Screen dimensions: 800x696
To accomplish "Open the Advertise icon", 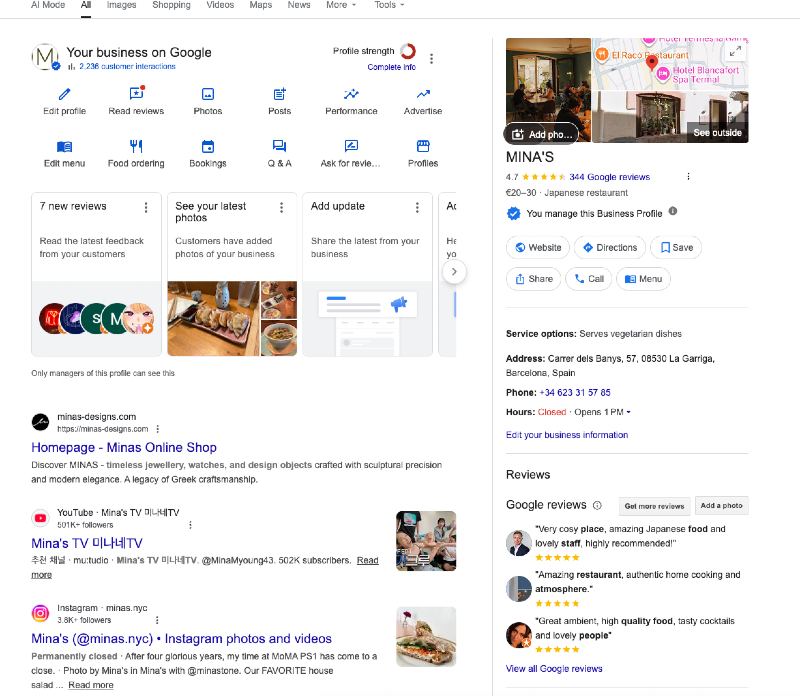I will pos(423,94).
